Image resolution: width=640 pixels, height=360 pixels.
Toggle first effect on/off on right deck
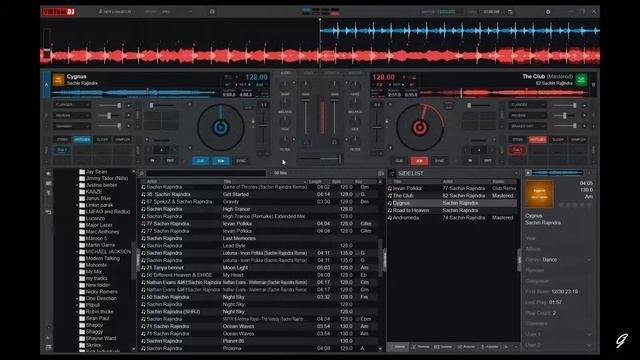point(584,105)
